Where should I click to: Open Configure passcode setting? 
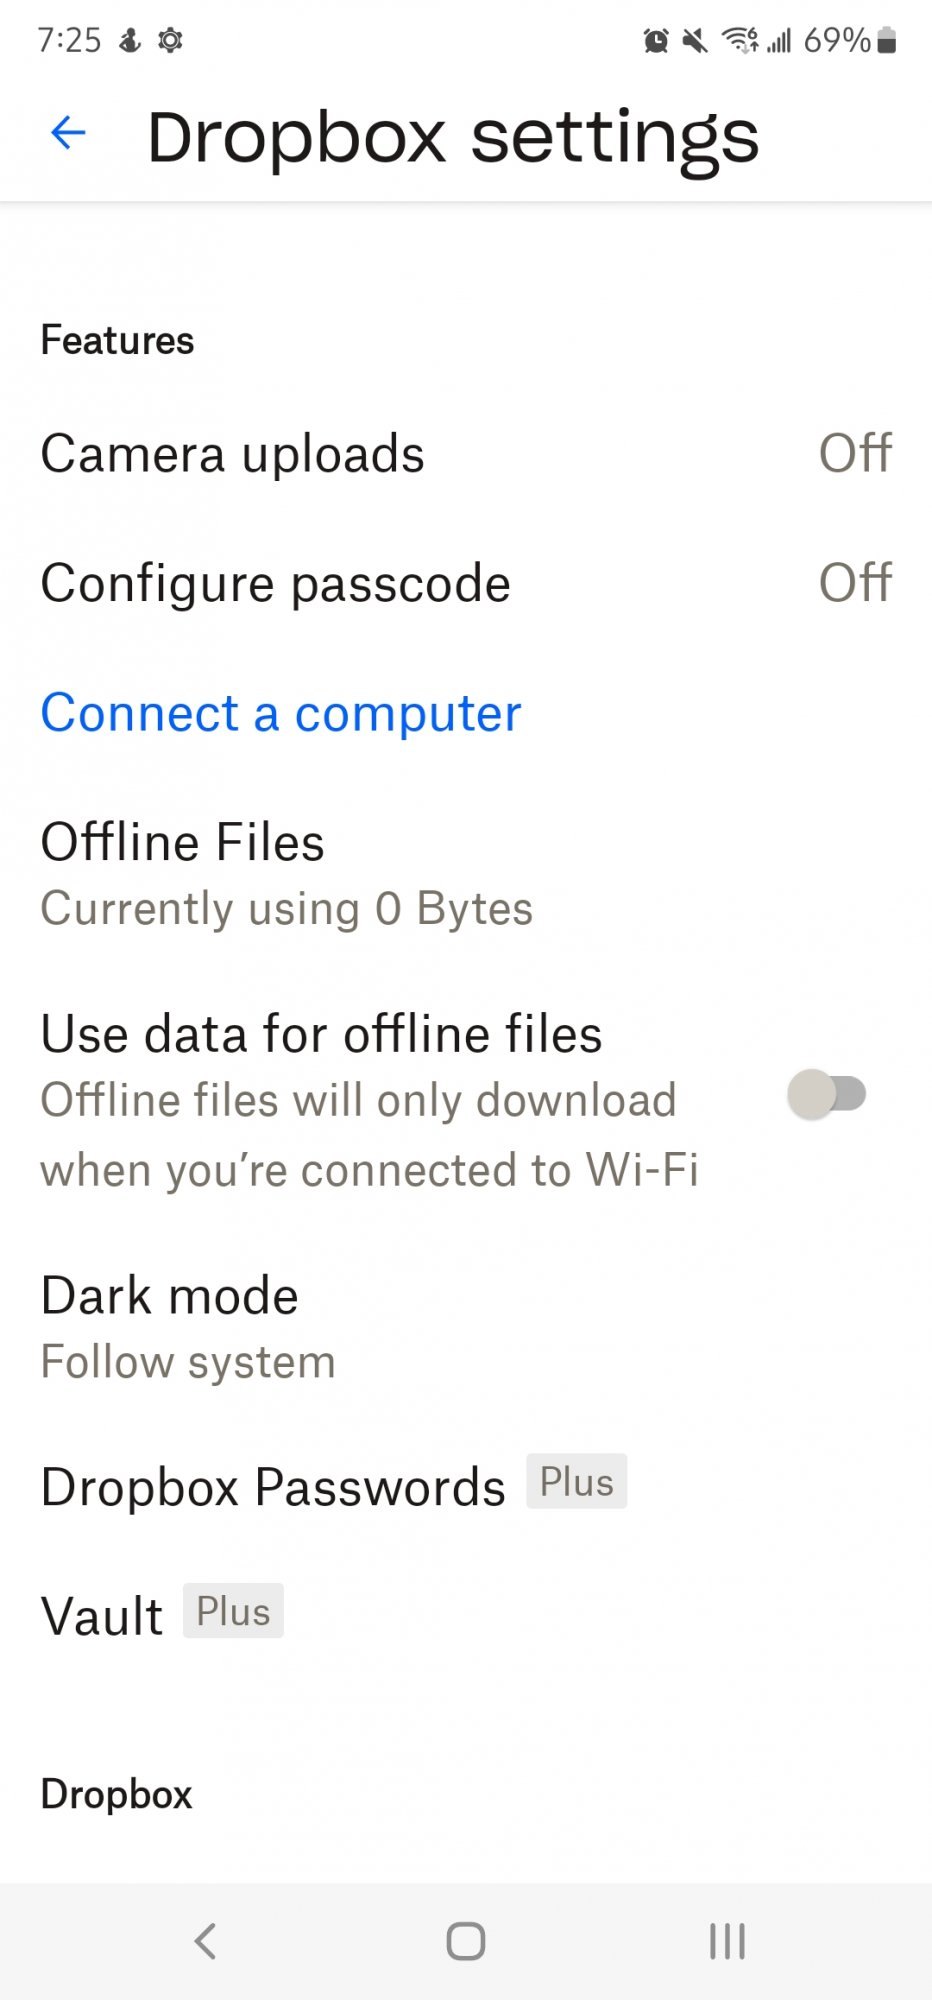[466, 583]
